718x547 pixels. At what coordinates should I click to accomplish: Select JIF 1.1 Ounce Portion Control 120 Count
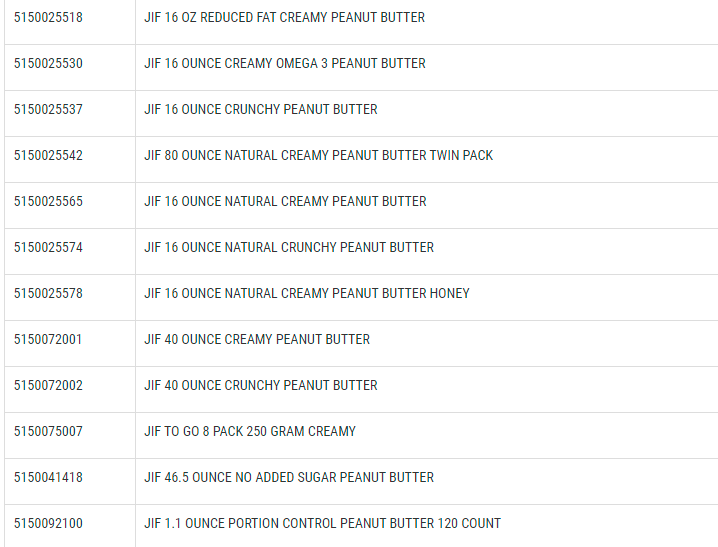tap(322, 524)
